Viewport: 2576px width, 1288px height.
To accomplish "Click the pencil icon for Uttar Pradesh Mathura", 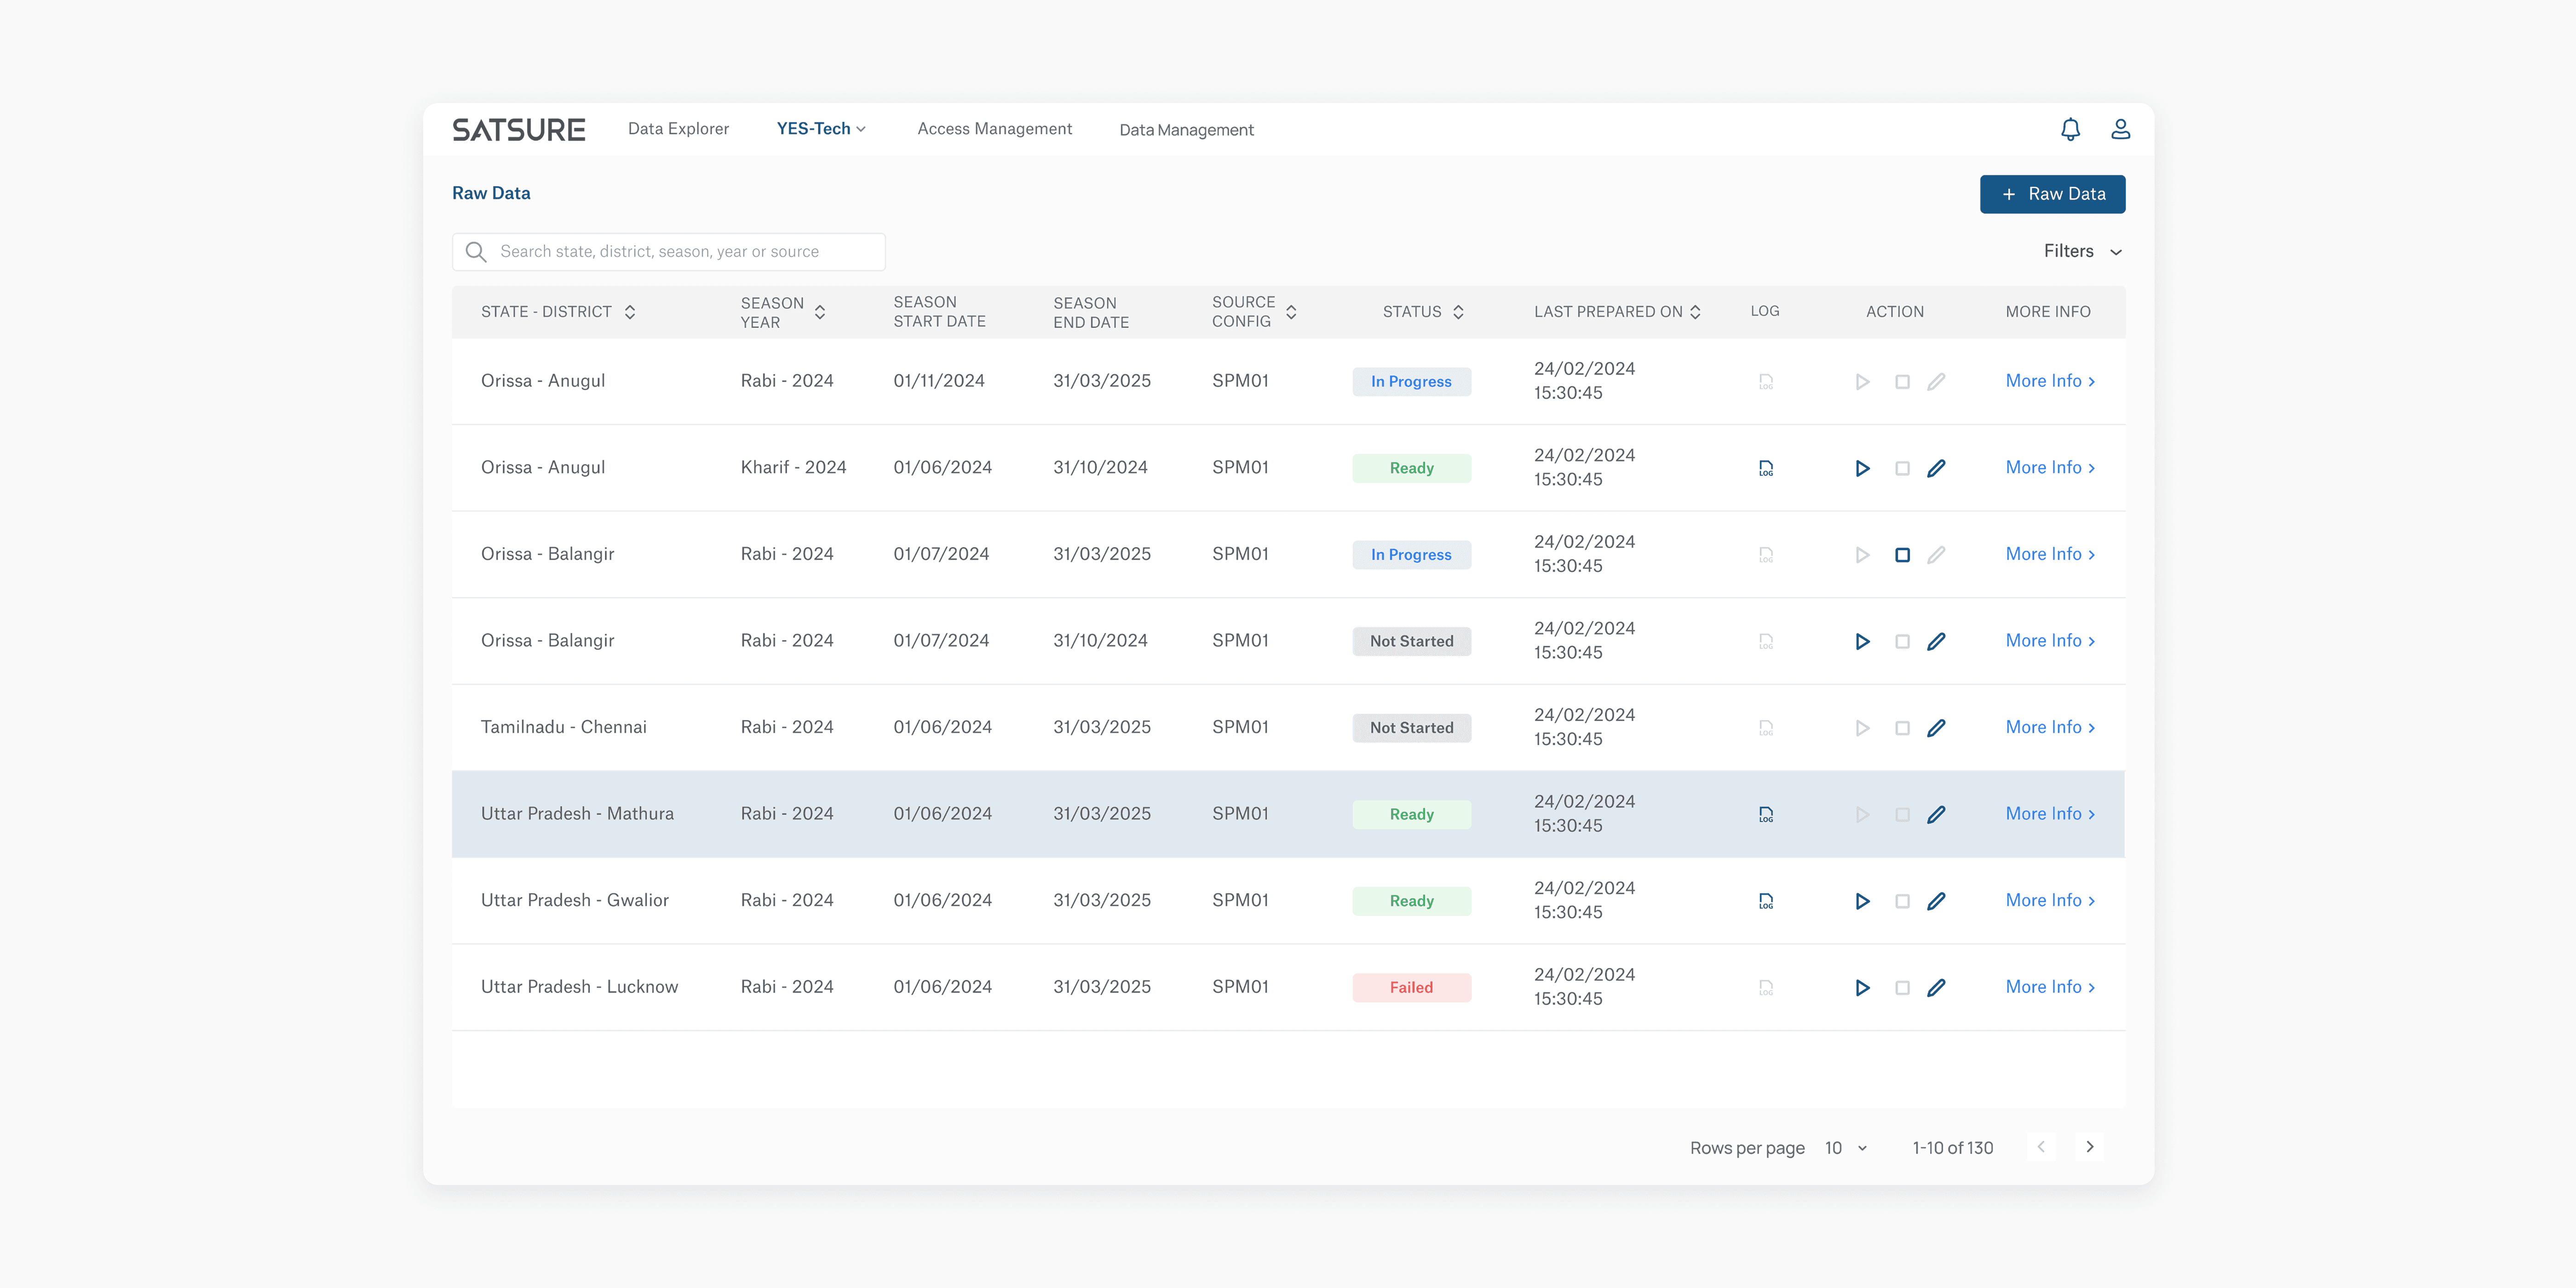I will click(x=1936, y=815).
